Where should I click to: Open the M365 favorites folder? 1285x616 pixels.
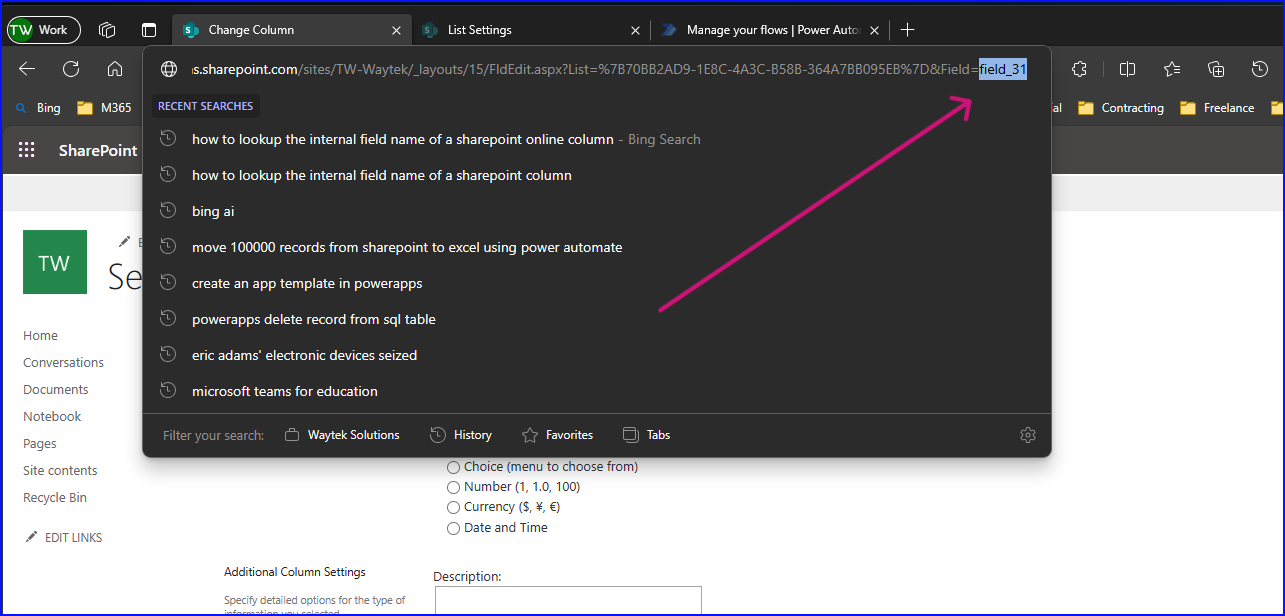(x=104, y=108)
